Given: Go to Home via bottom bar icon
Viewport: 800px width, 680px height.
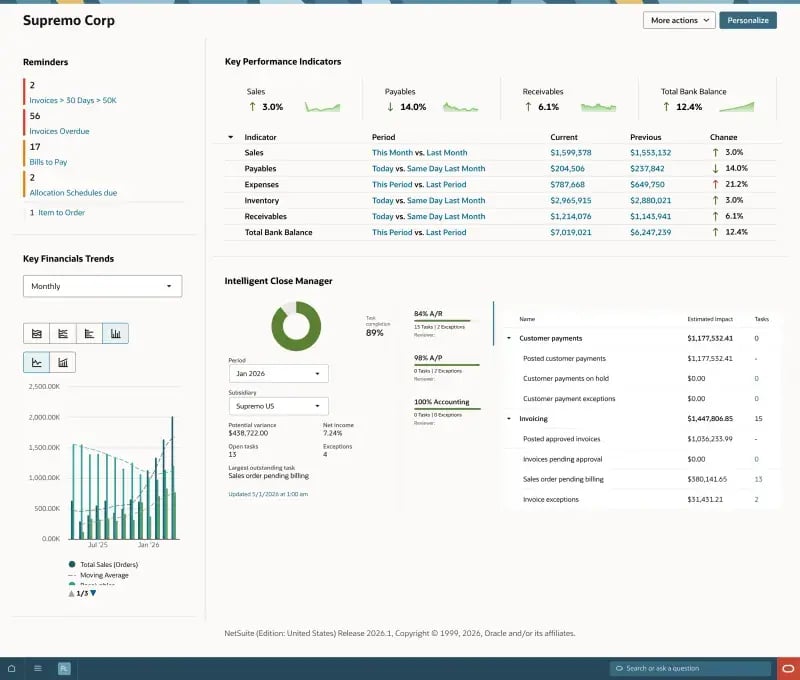Looking at the screenshot, I should 11,668.
